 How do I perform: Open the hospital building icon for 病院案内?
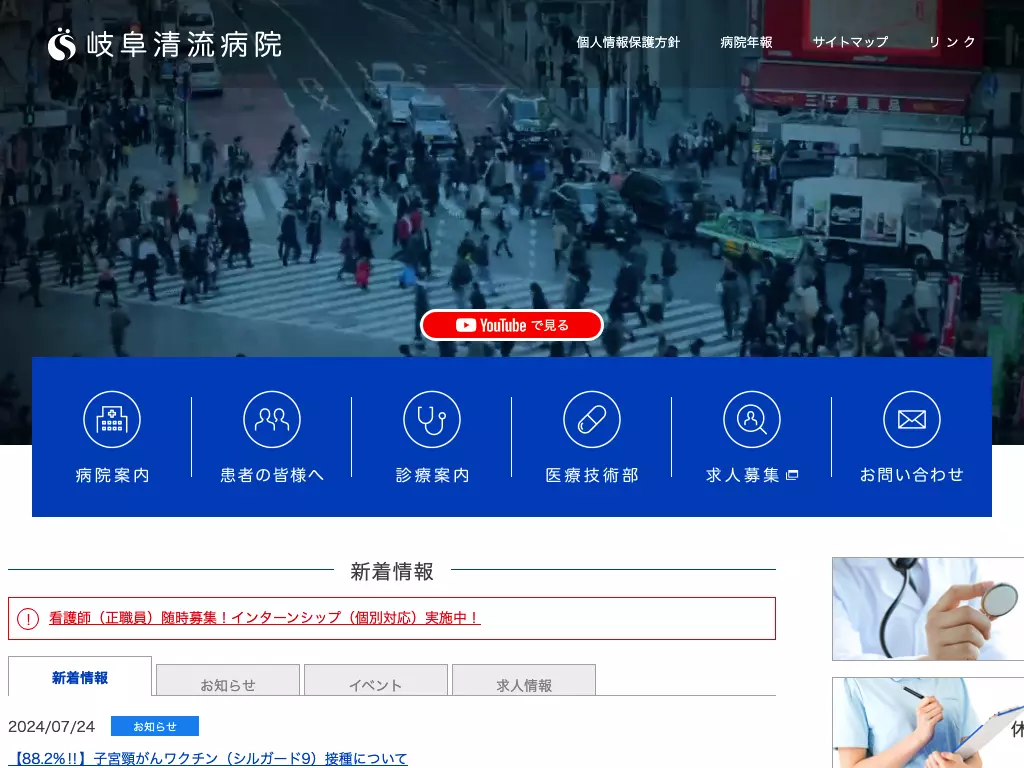(x=112, y=419)
